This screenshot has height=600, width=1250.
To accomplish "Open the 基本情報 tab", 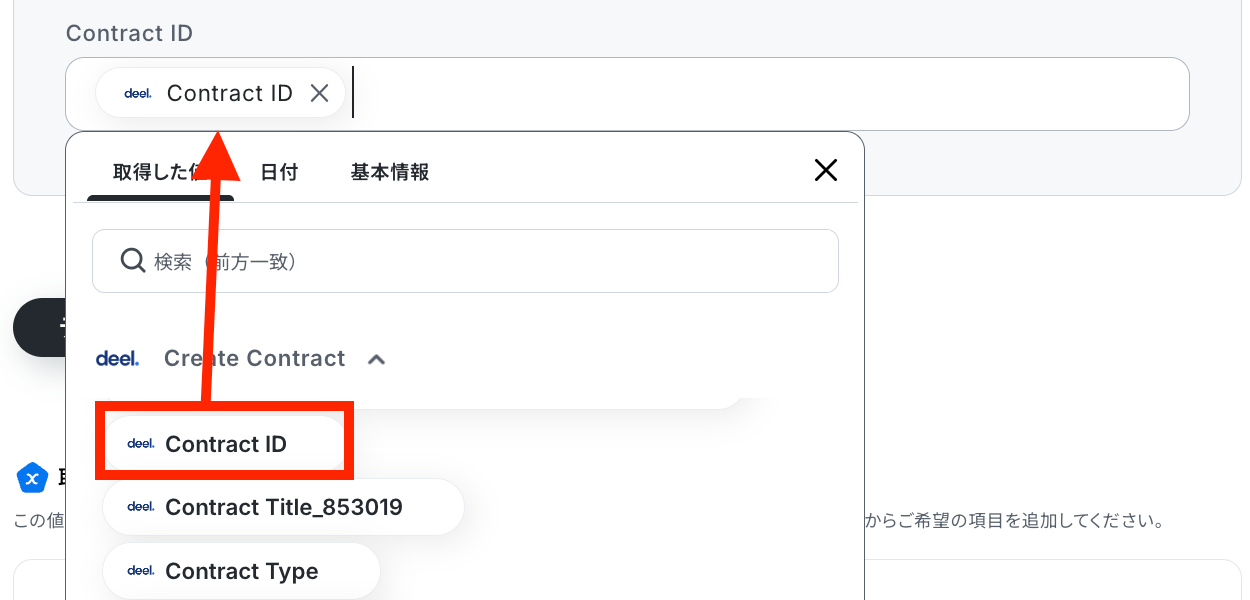I will pyautogui.click(x=390, y=172).
